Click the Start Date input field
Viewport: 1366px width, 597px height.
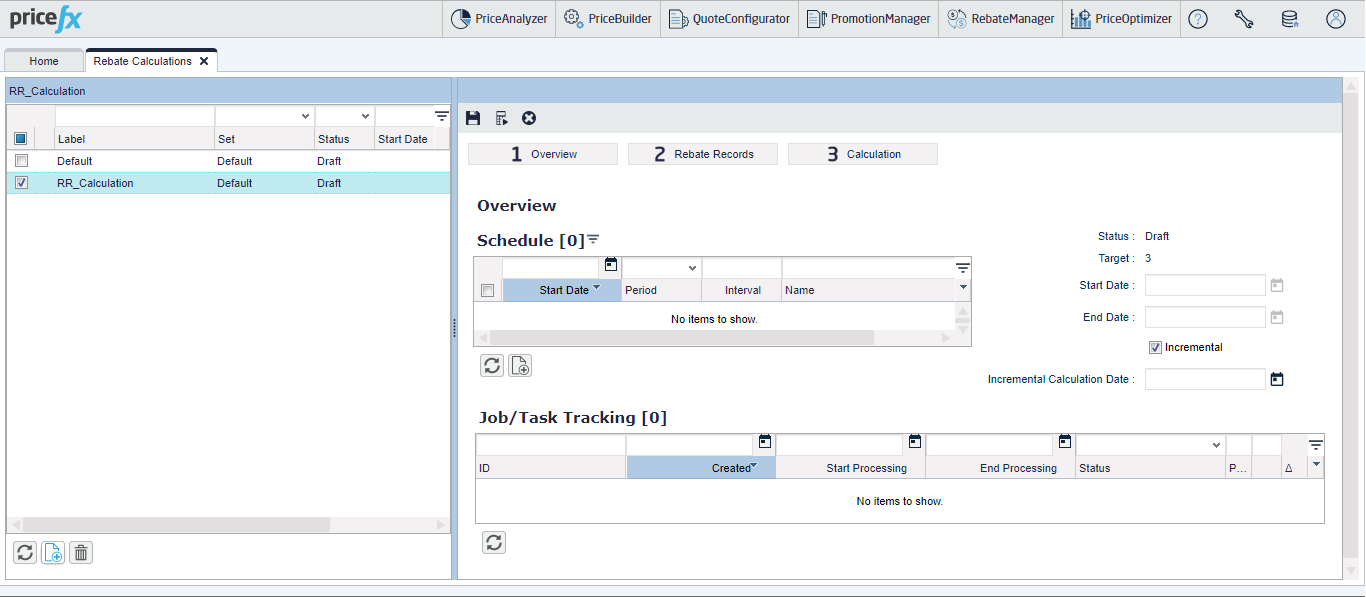(1205, 285)
